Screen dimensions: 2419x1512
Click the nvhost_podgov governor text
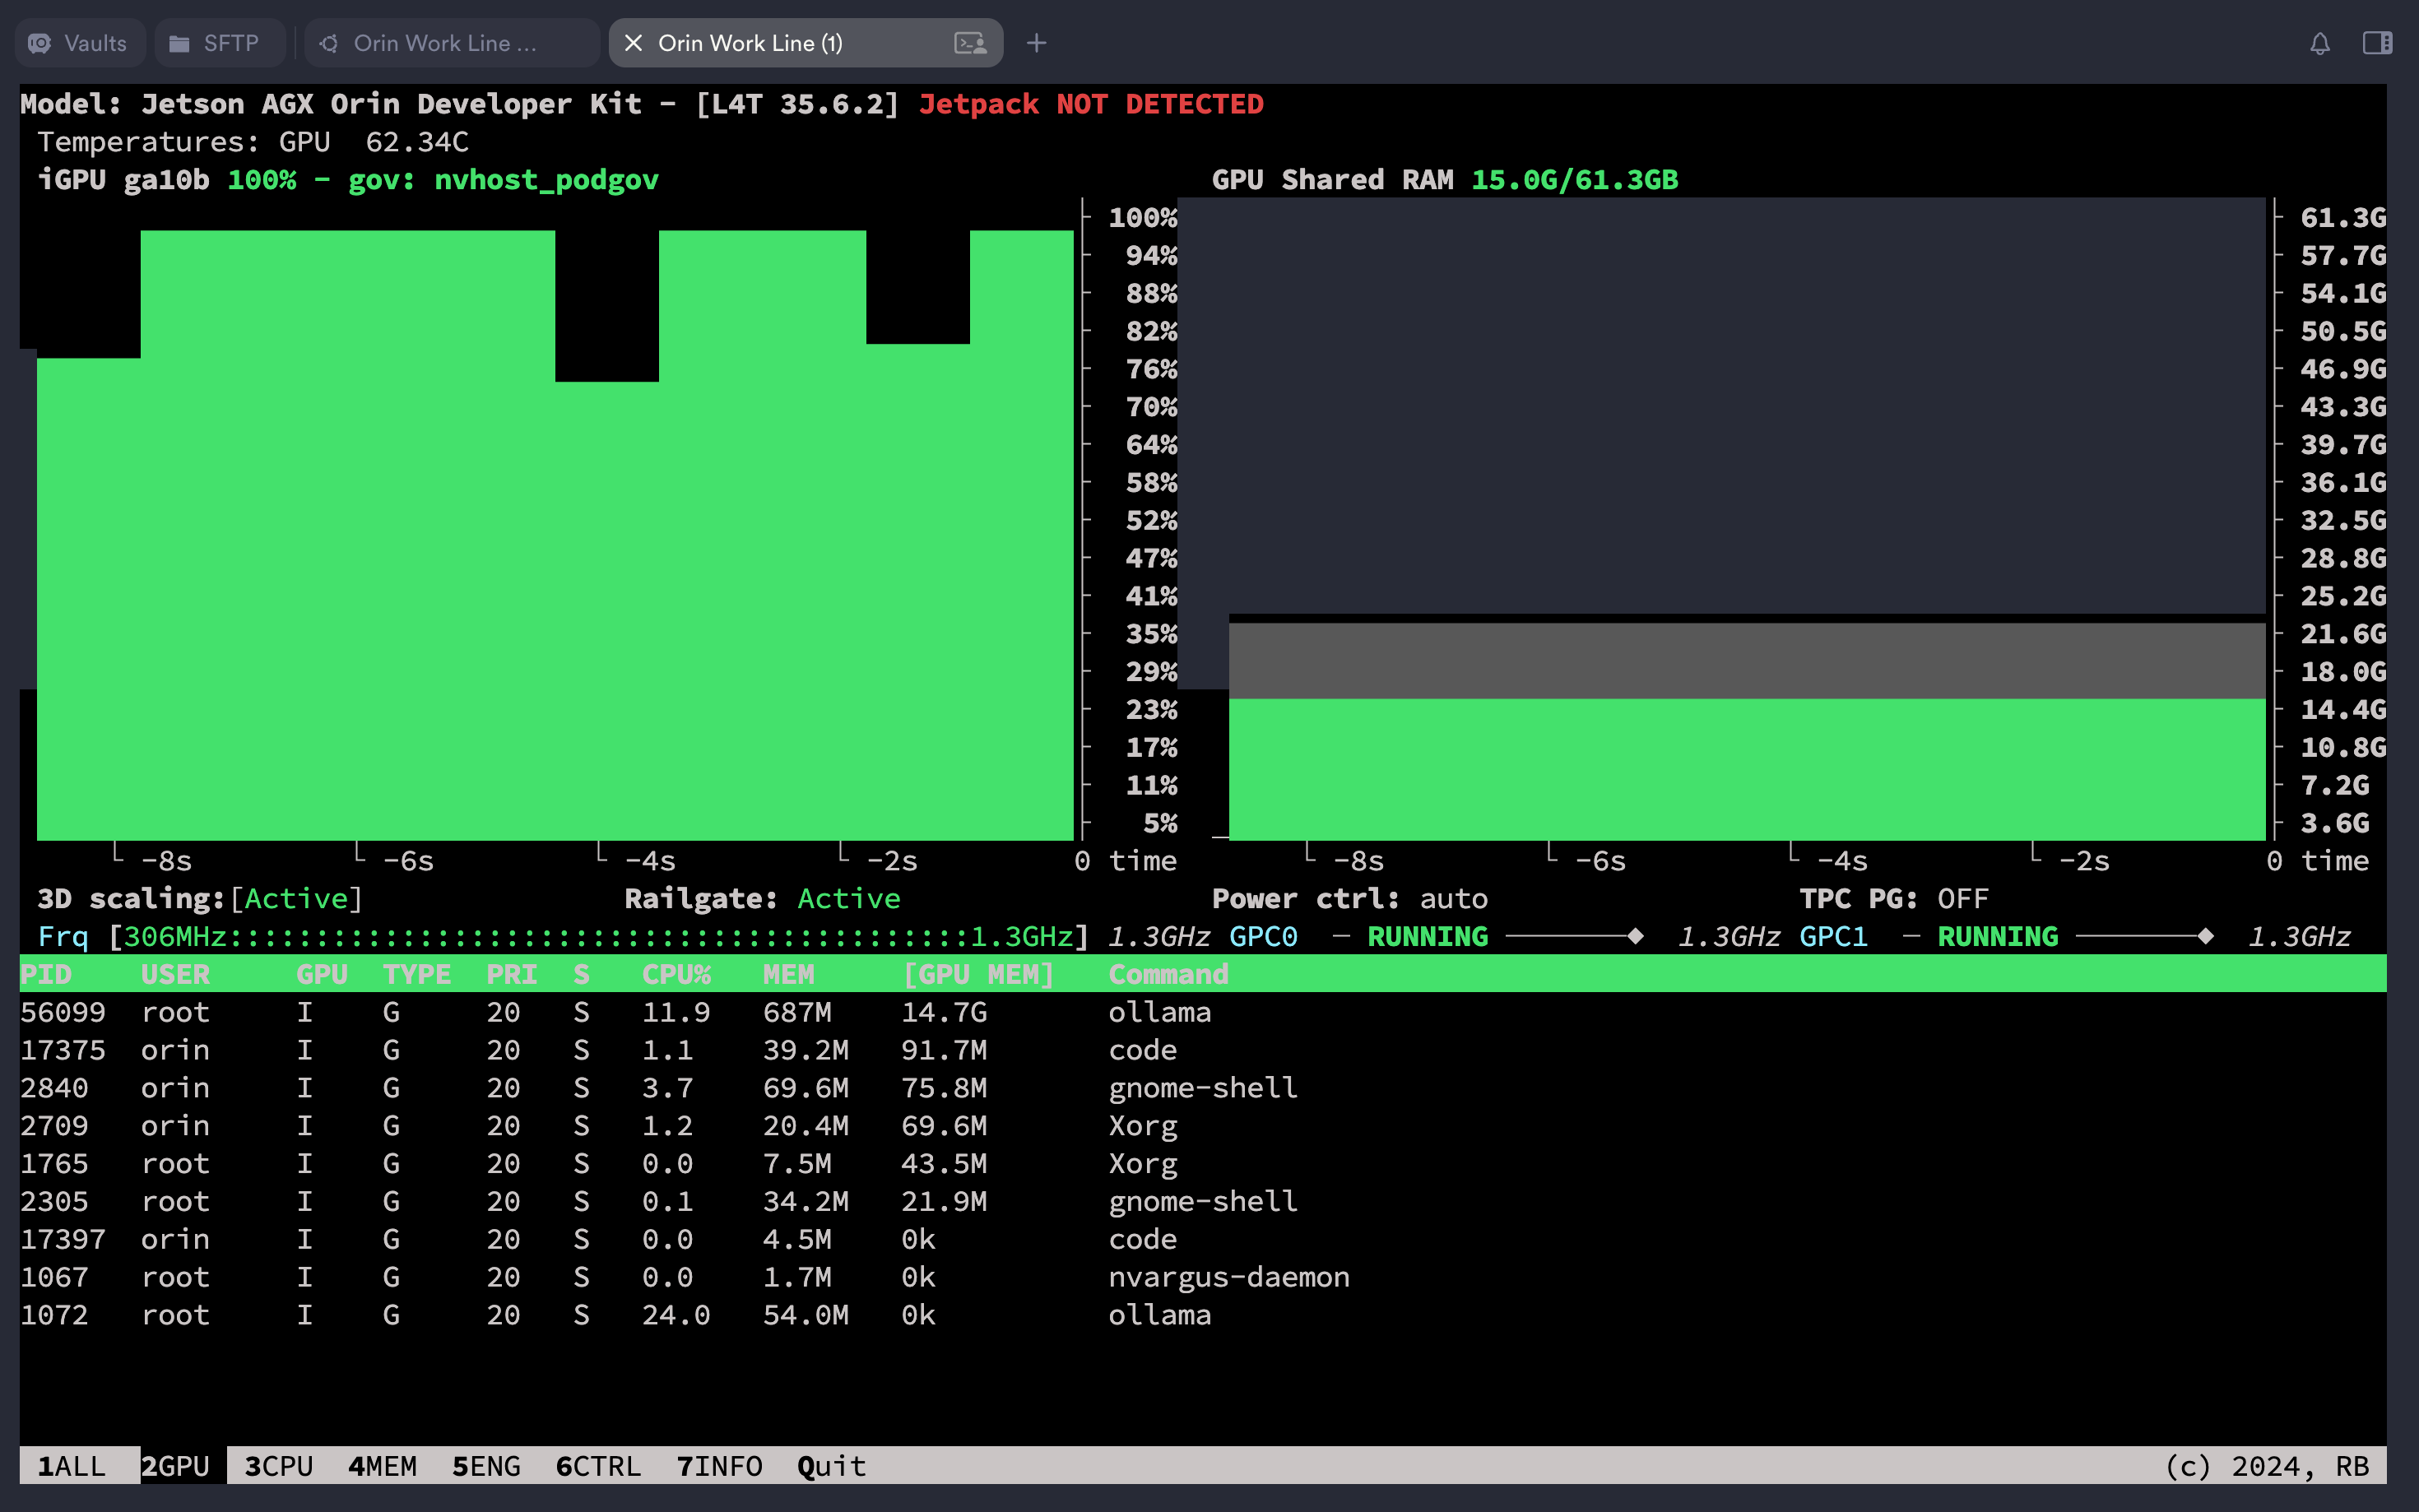point(546,180)
